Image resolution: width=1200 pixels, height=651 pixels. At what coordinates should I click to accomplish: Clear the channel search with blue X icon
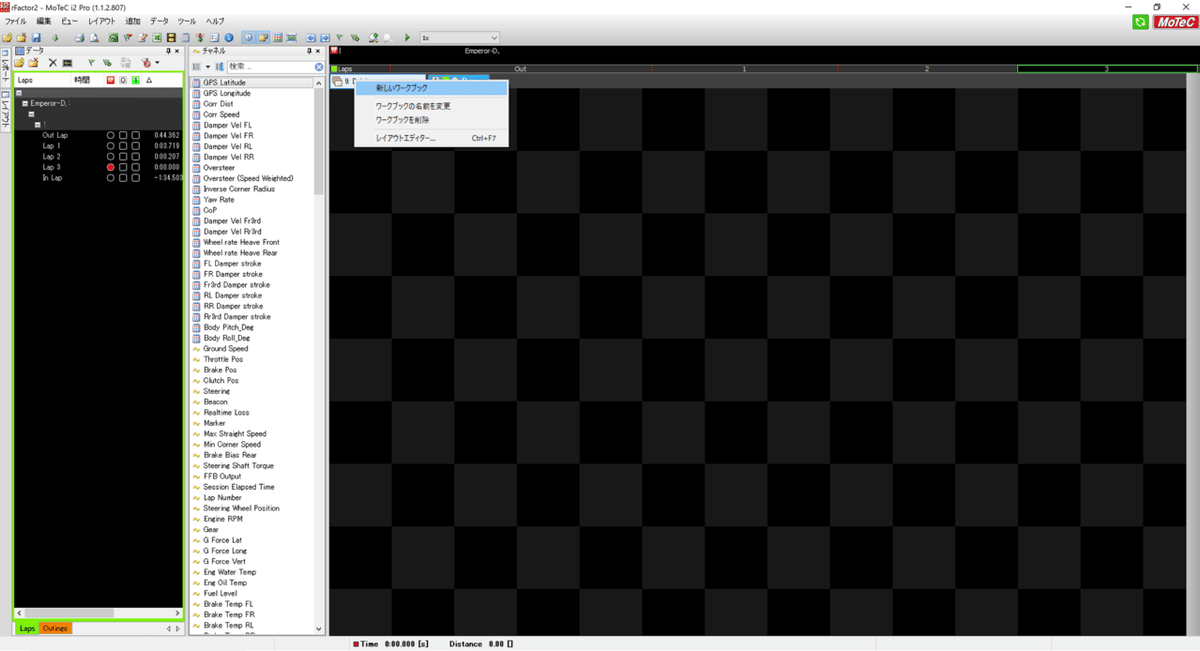(319, 66)
